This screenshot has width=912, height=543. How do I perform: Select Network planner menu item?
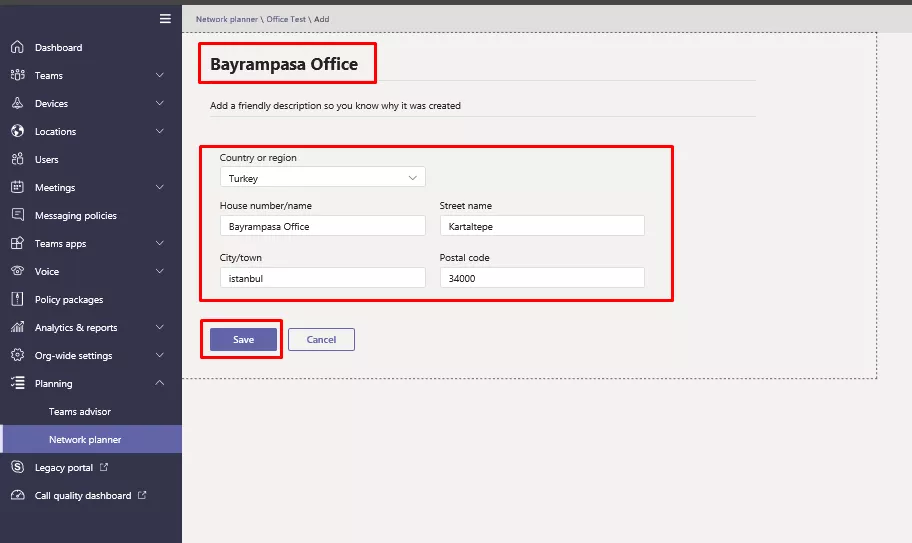[x=85, y=440]
